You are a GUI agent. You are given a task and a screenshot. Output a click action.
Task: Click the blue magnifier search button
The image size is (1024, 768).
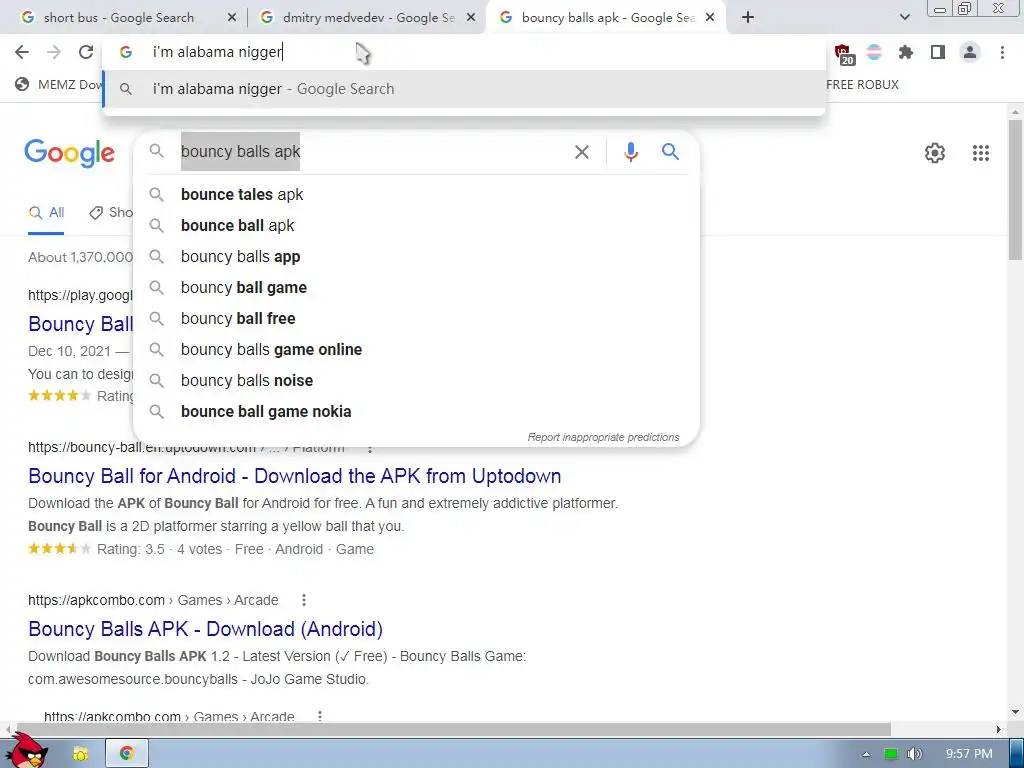pyautogui.click(x=670, y=152)
